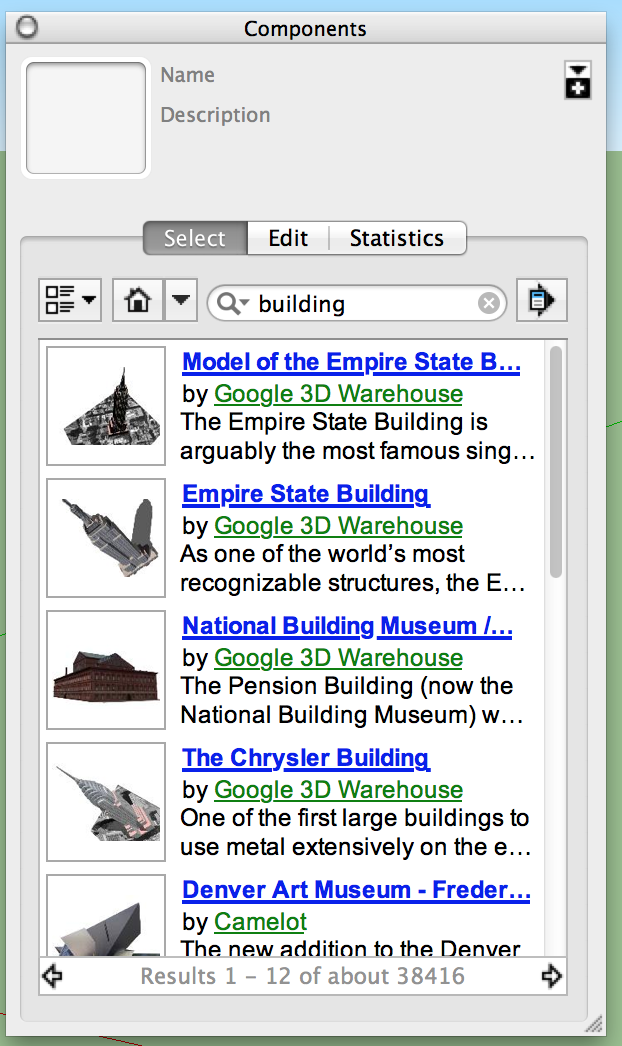Open the Denver Art Museum - Freder… link
Viewport: 622px width, 1046px height.
click(x=356, y=890)
